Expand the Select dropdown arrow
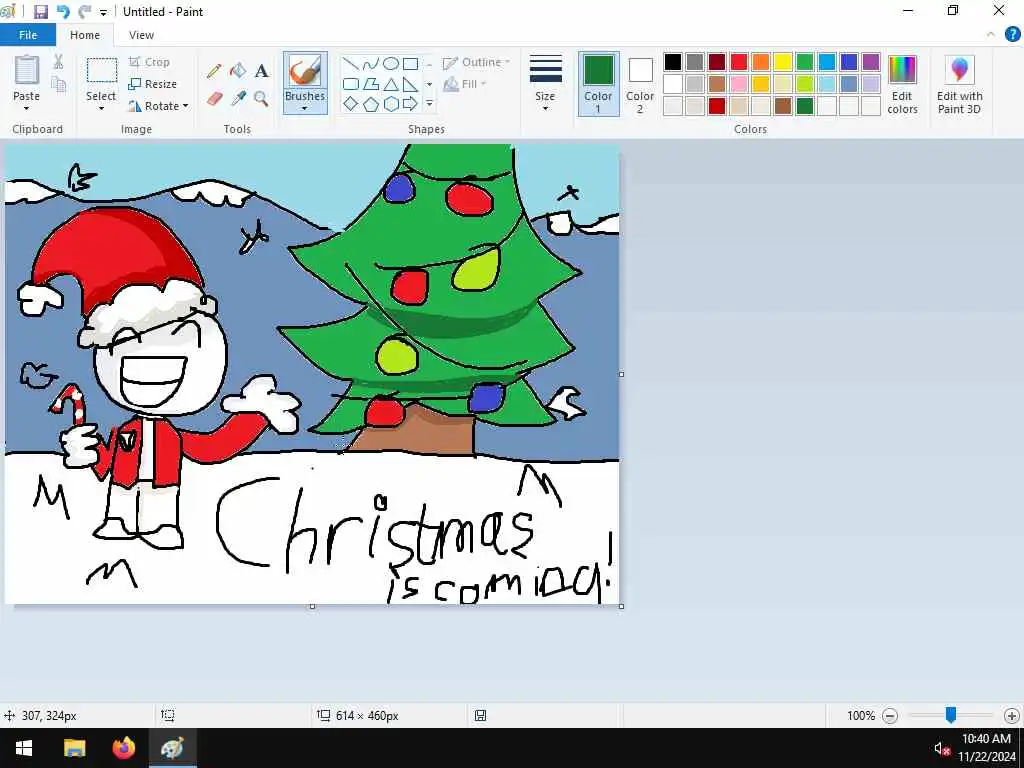Viewport: 1024px width, 768px height. pyautogui.click(x=101, y=108)
